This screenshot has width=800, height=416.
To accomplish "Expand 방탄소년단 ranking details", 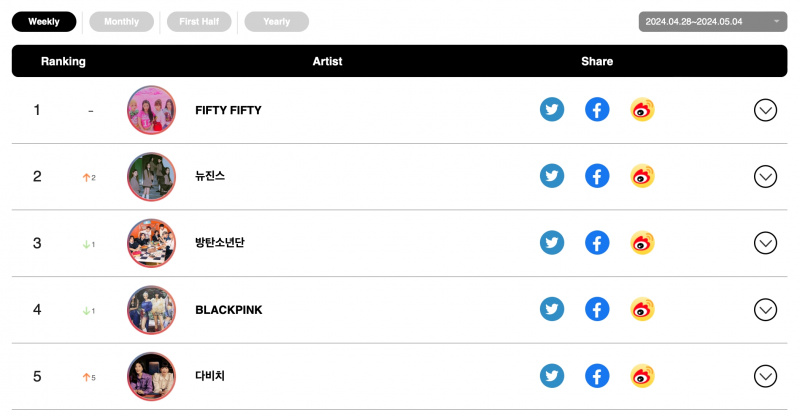I will [765, 243].
